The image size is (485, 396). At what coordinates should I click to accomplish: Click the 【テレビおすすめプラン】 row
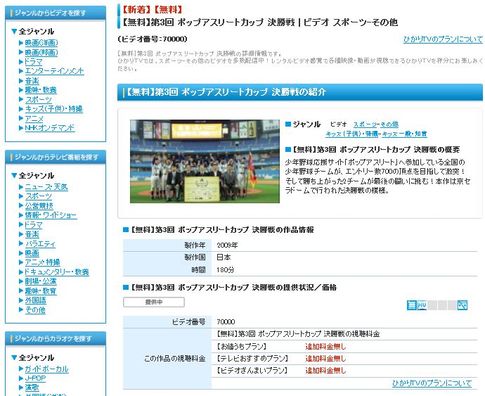click(345, 359)
